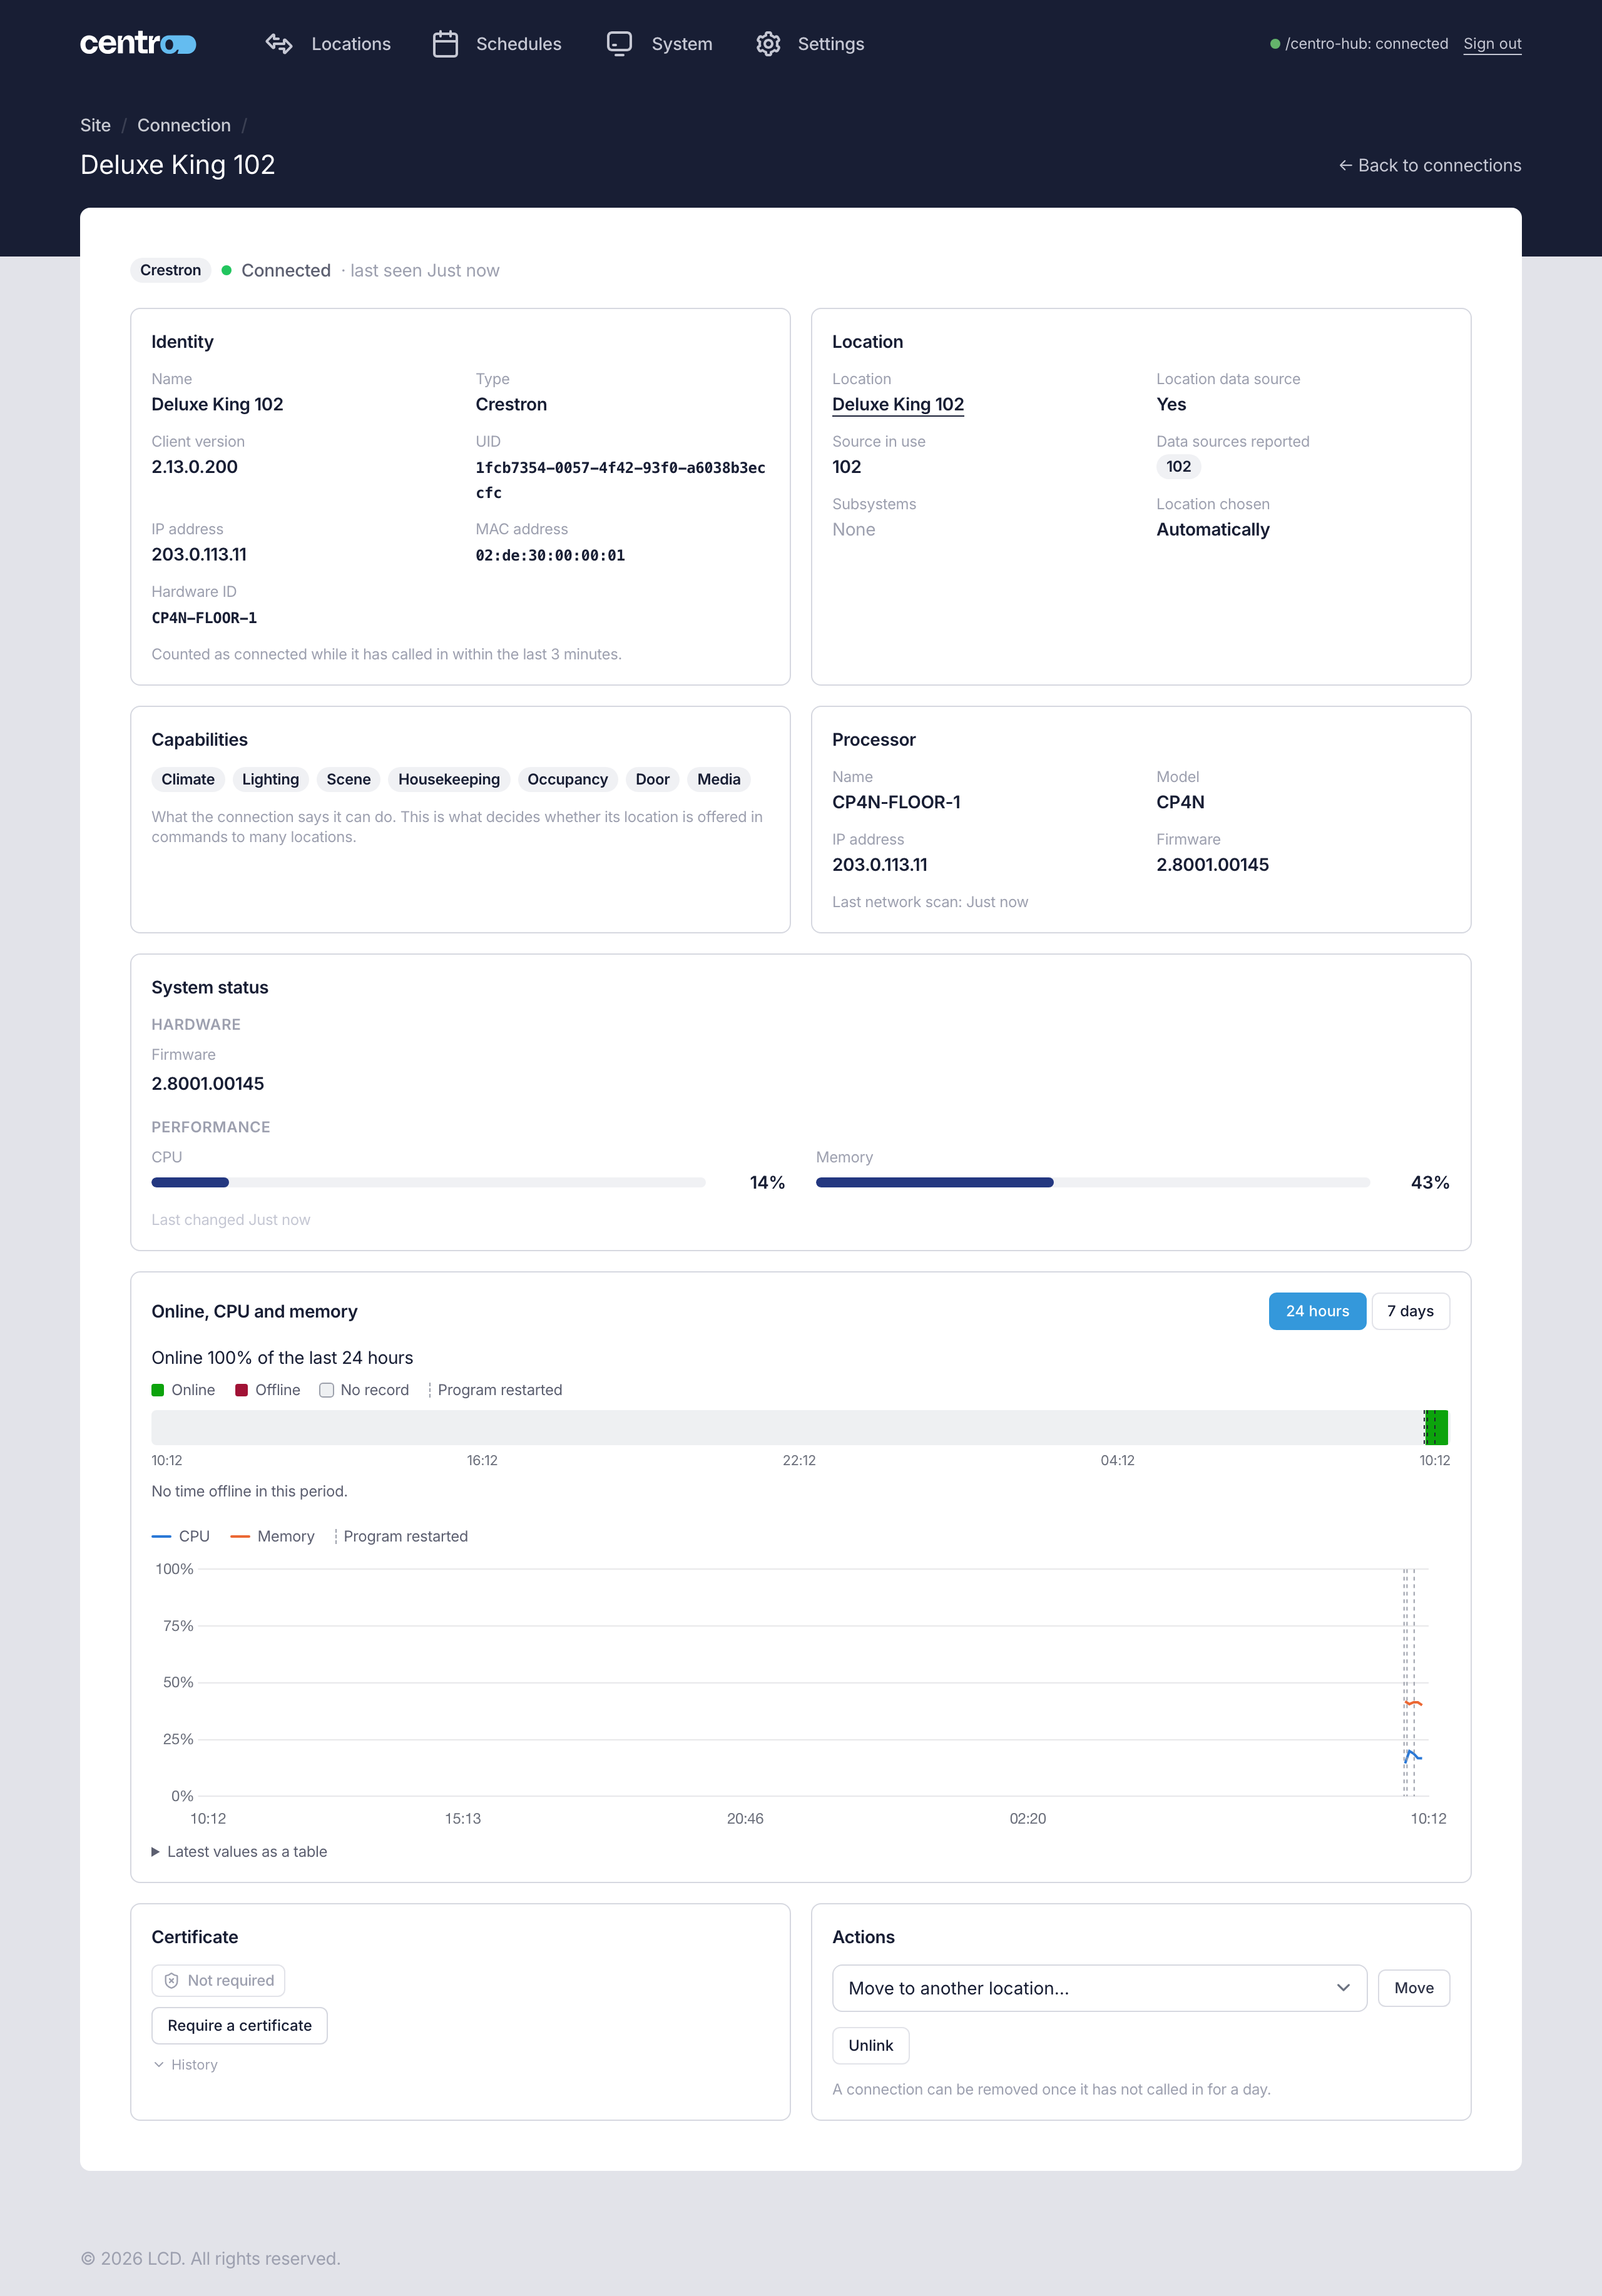Click Hardware ID CP4N-FLOOR-1 value
The image size is (1602, 2296).
[204, 618]
